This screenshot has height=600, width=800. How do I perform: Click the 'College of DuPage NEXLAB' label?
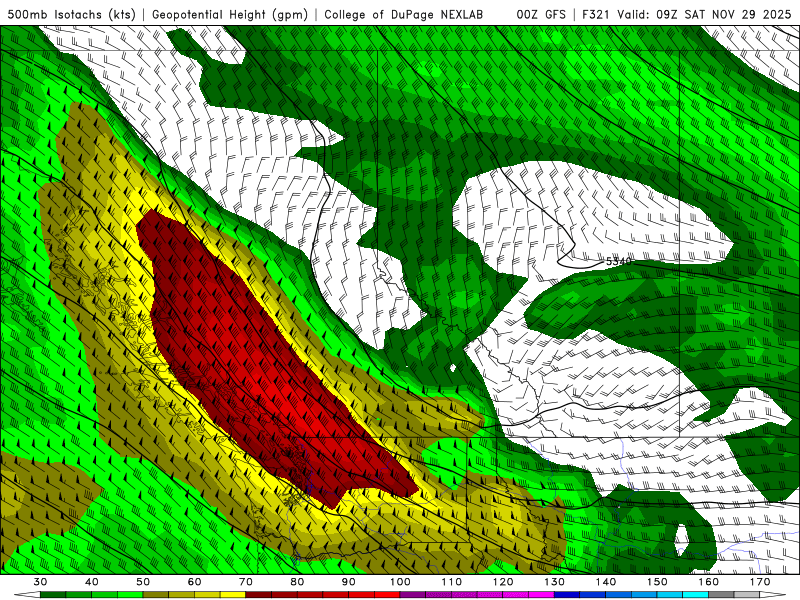403,14
